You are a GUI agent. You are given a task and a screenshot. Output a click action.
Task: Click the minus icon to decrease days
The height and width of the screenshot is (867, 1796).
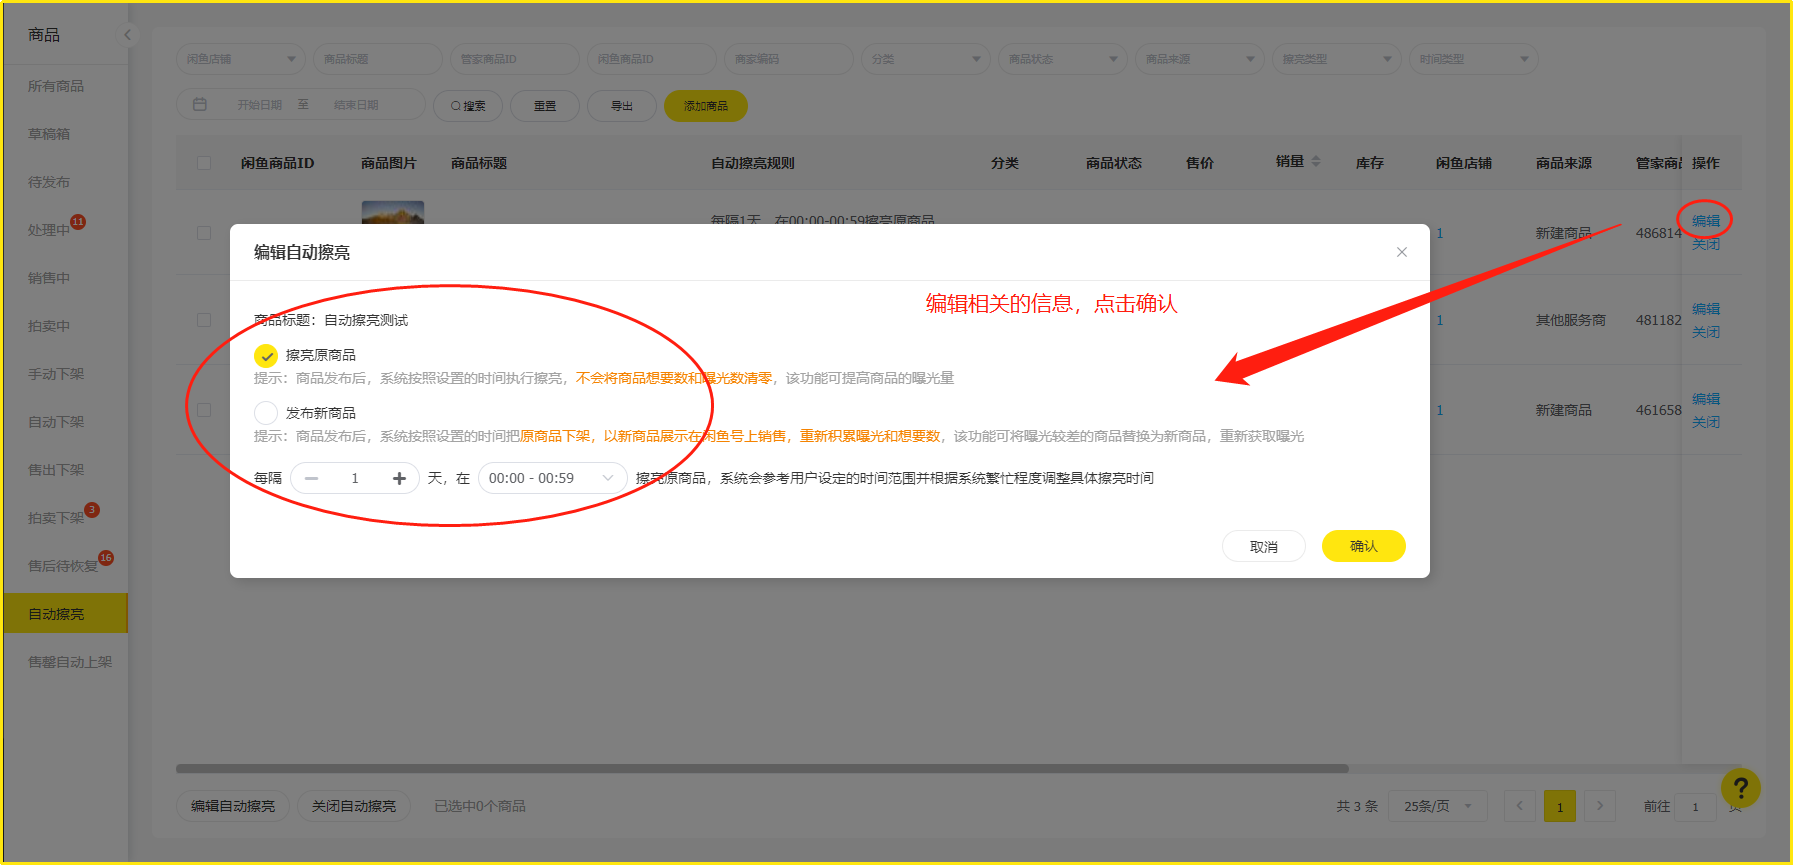coord(312,478)
